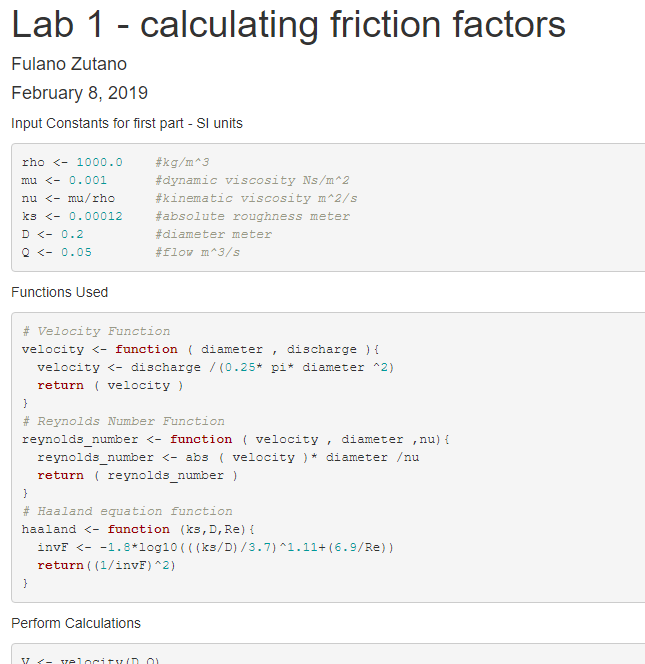Click the author name Fulano Zutano
This screenshot has width=645, height=664.
pos(69,65)
